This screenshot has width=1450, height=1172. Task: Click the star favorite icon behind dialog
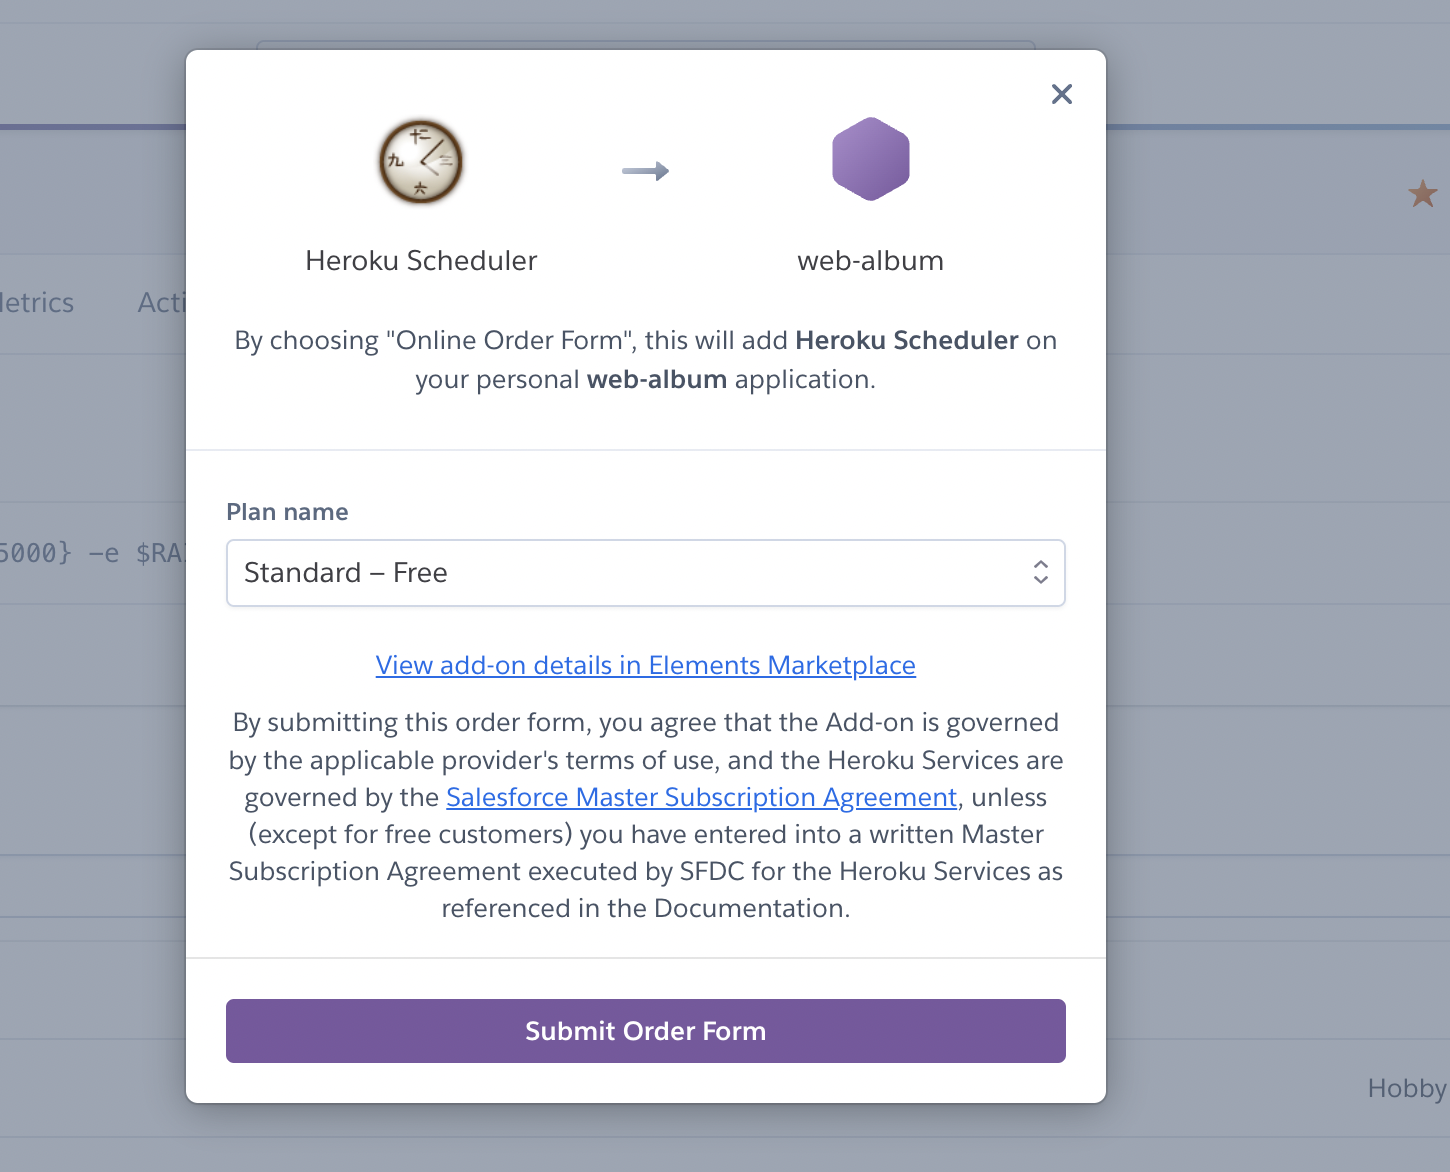click(1422, 193)
